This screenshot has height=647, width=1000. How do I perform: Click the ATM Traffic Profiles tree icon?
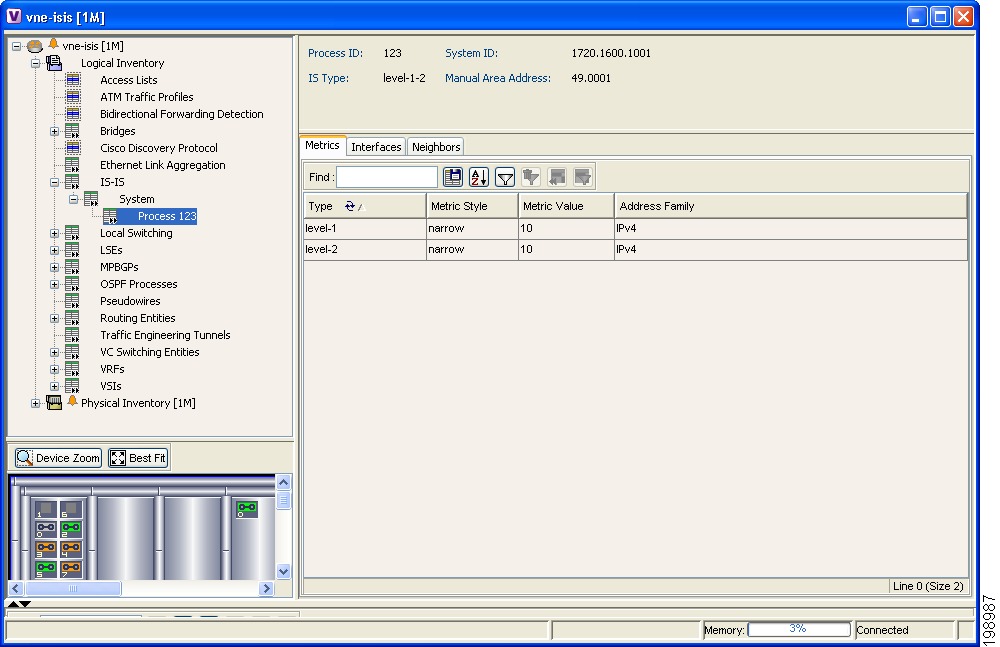pos(73,97)
